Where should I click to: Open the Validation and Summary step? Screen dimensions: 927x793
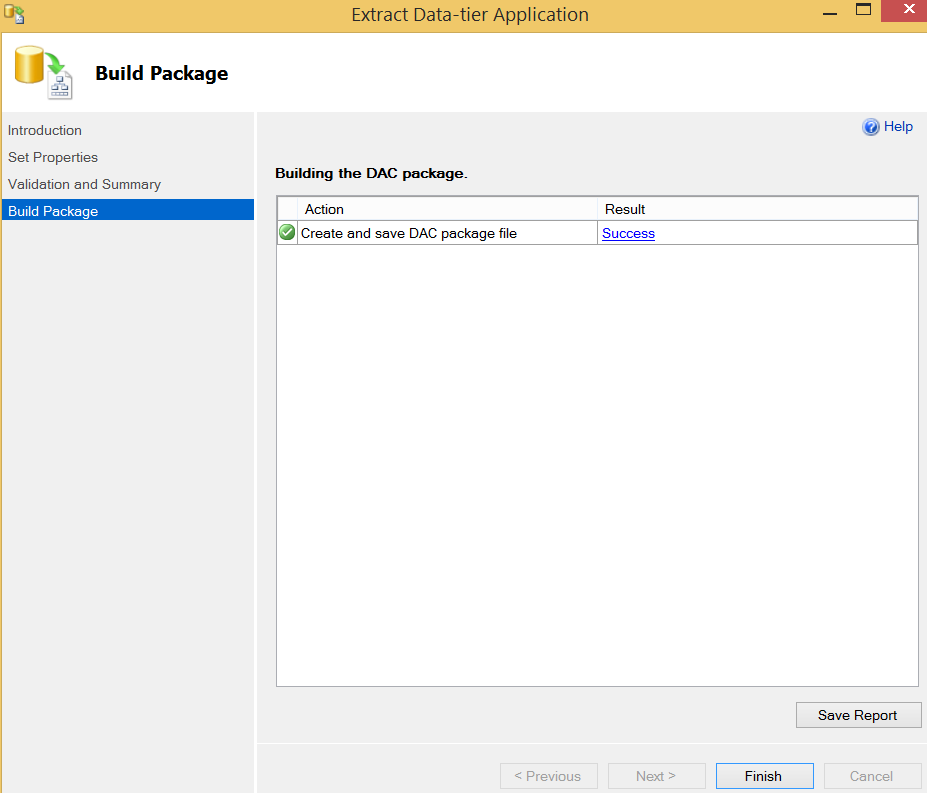pos(85,185)
